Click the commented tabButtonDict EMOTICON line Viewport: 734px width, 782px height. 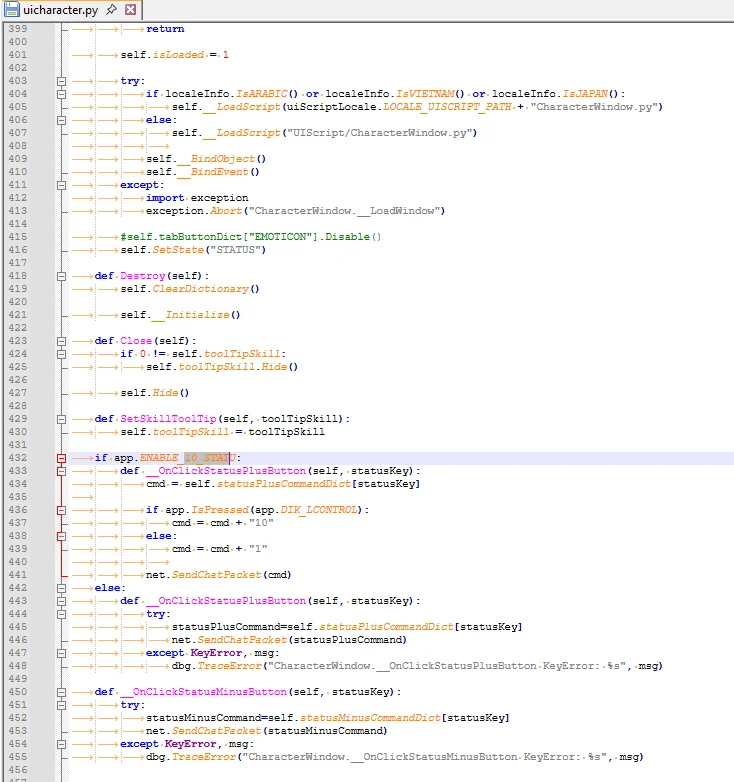[250, 237]
